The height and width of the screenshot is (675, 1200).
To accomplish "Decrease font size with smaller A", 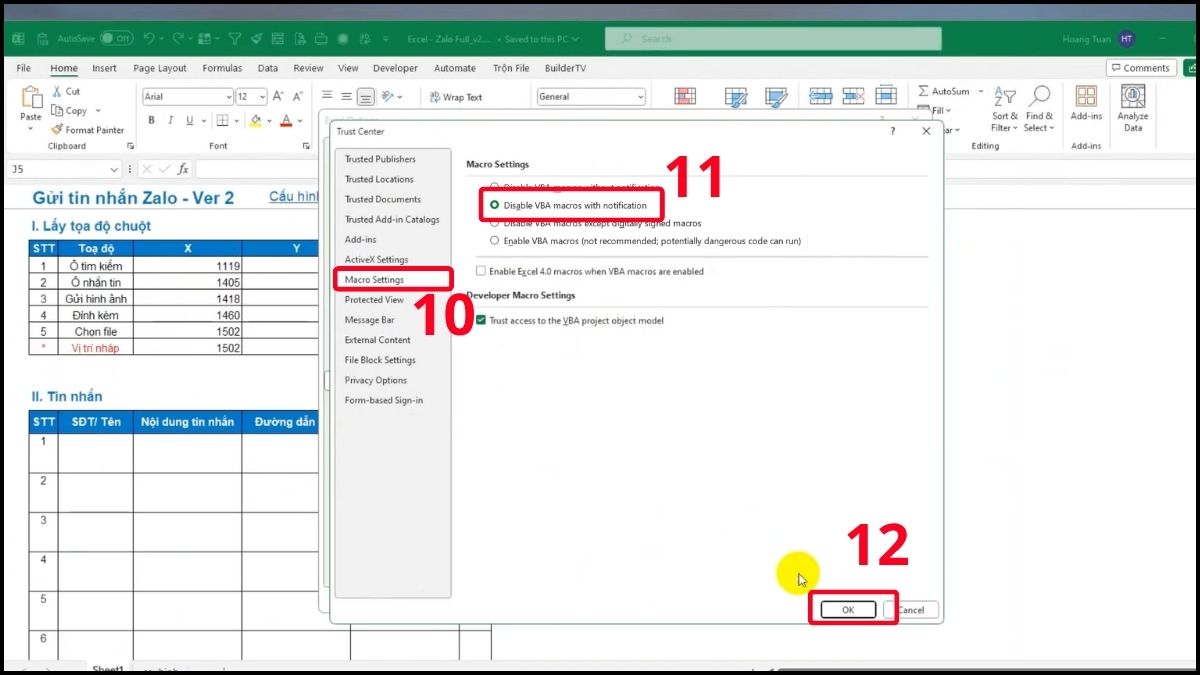I will pos(297,97).
